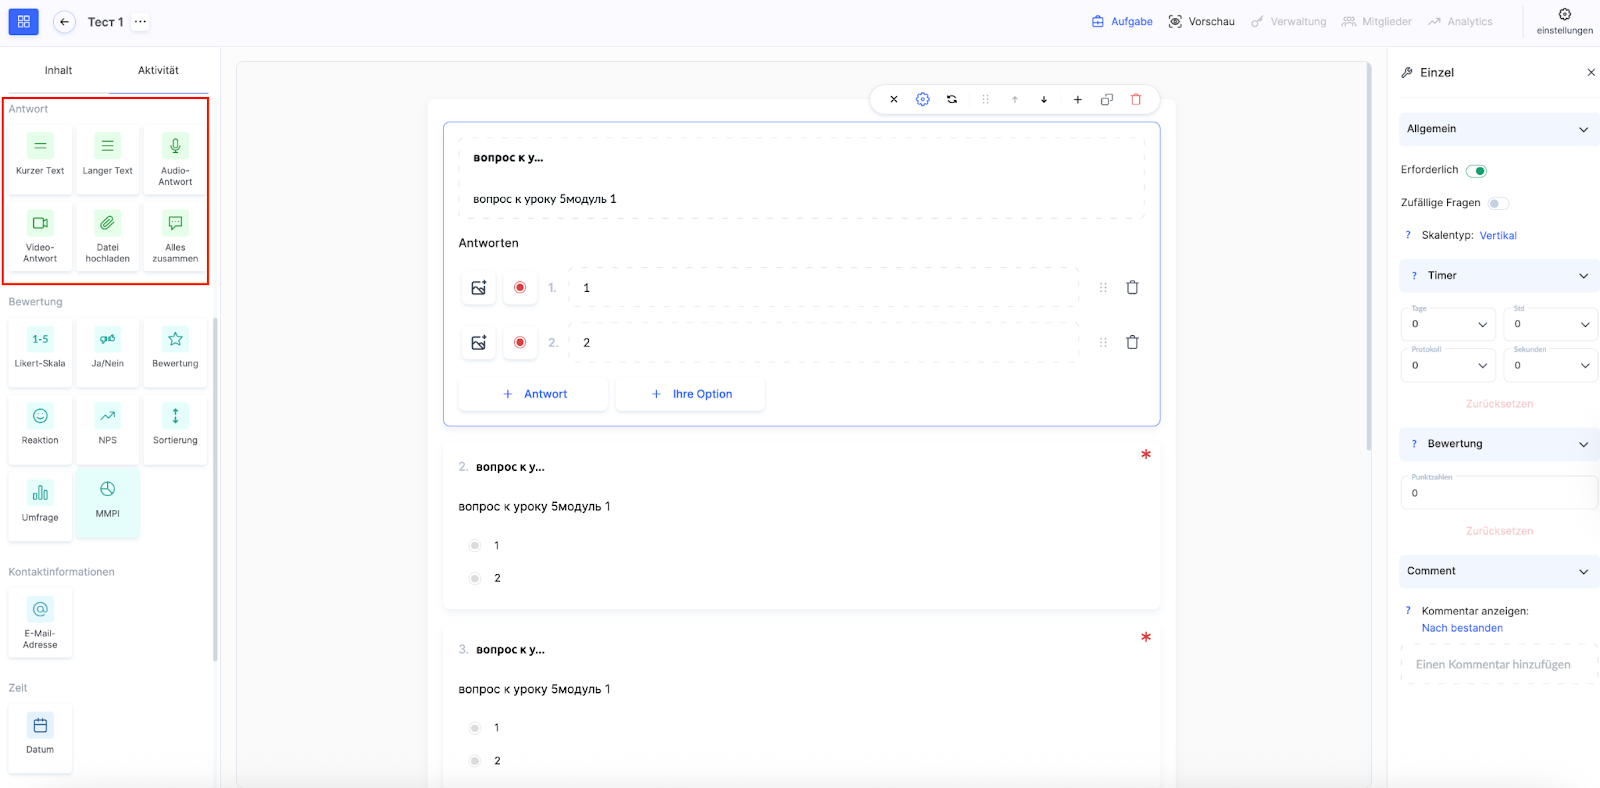Select the Likert-Skala rating block
Viewport: 1600px width, 788px height.
coord(40,350)
